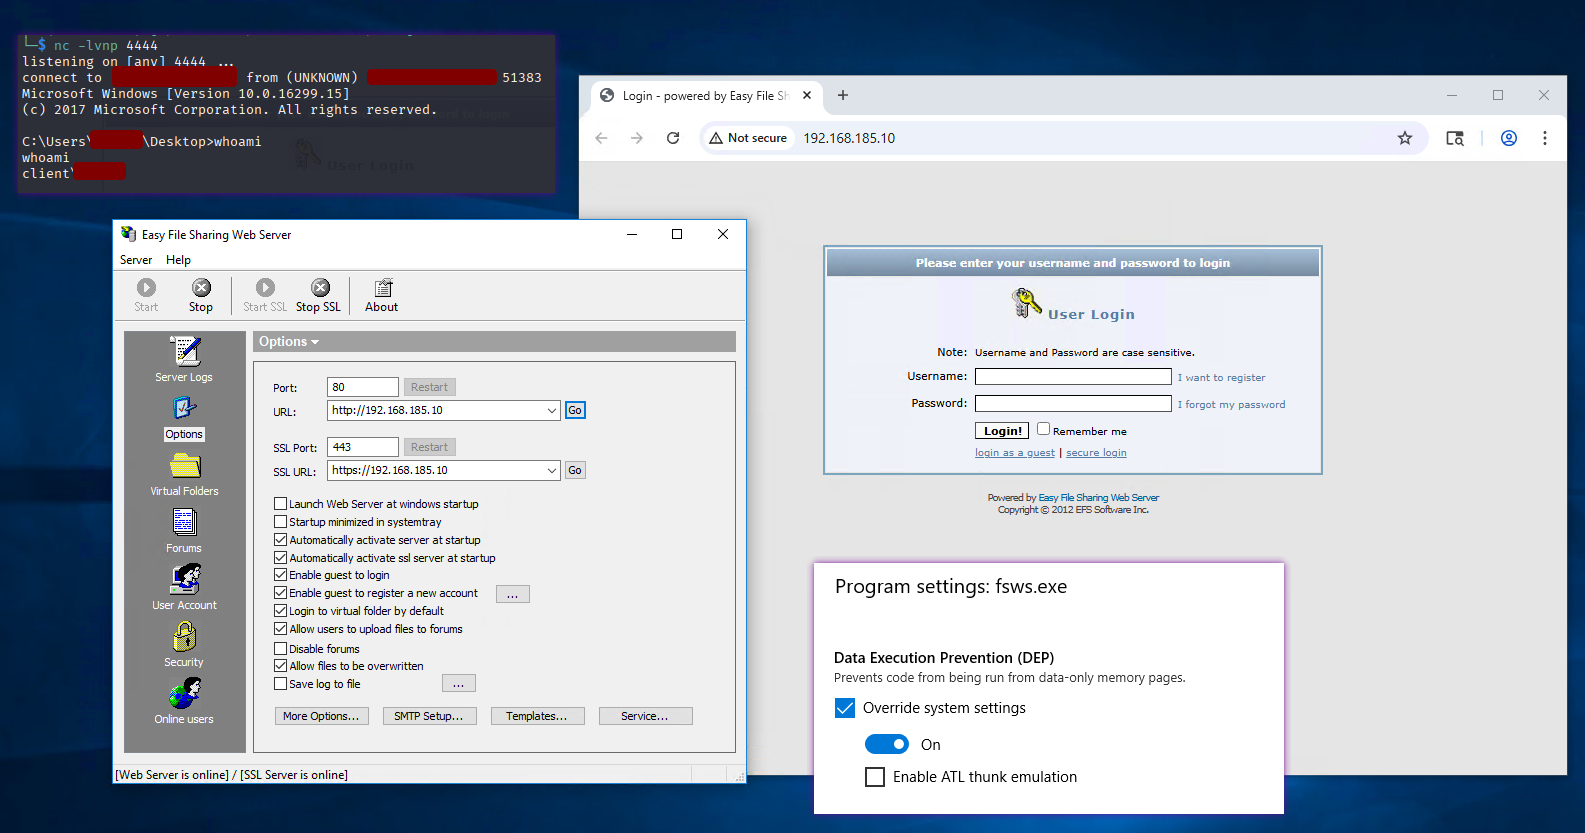Click the login as a guest link
1585x833 pixels.
click(1015, 453)
